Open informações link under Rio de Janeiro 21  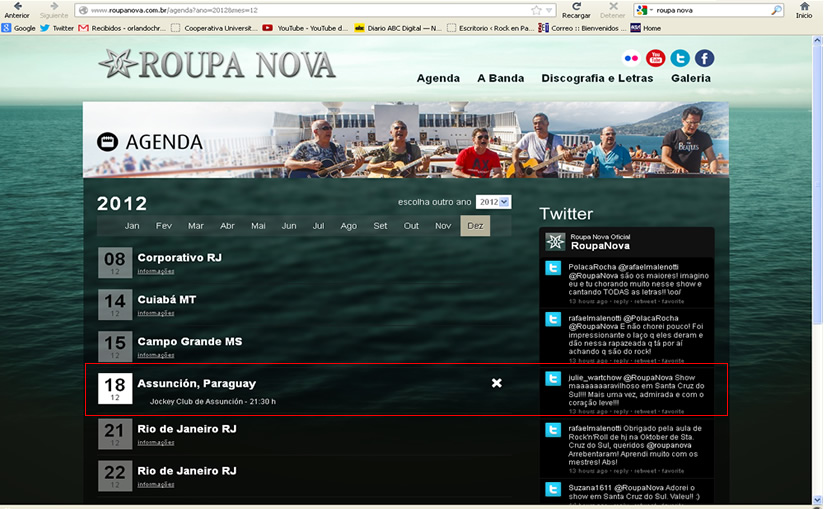tap(155, 443)
